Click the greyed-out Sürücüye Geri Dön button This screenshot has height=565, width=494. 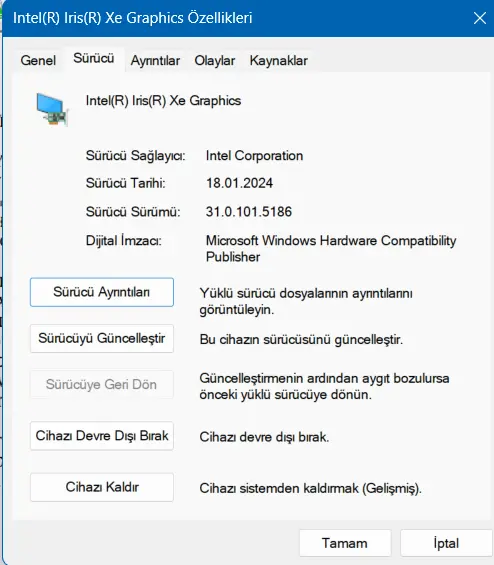coord(102,384)
